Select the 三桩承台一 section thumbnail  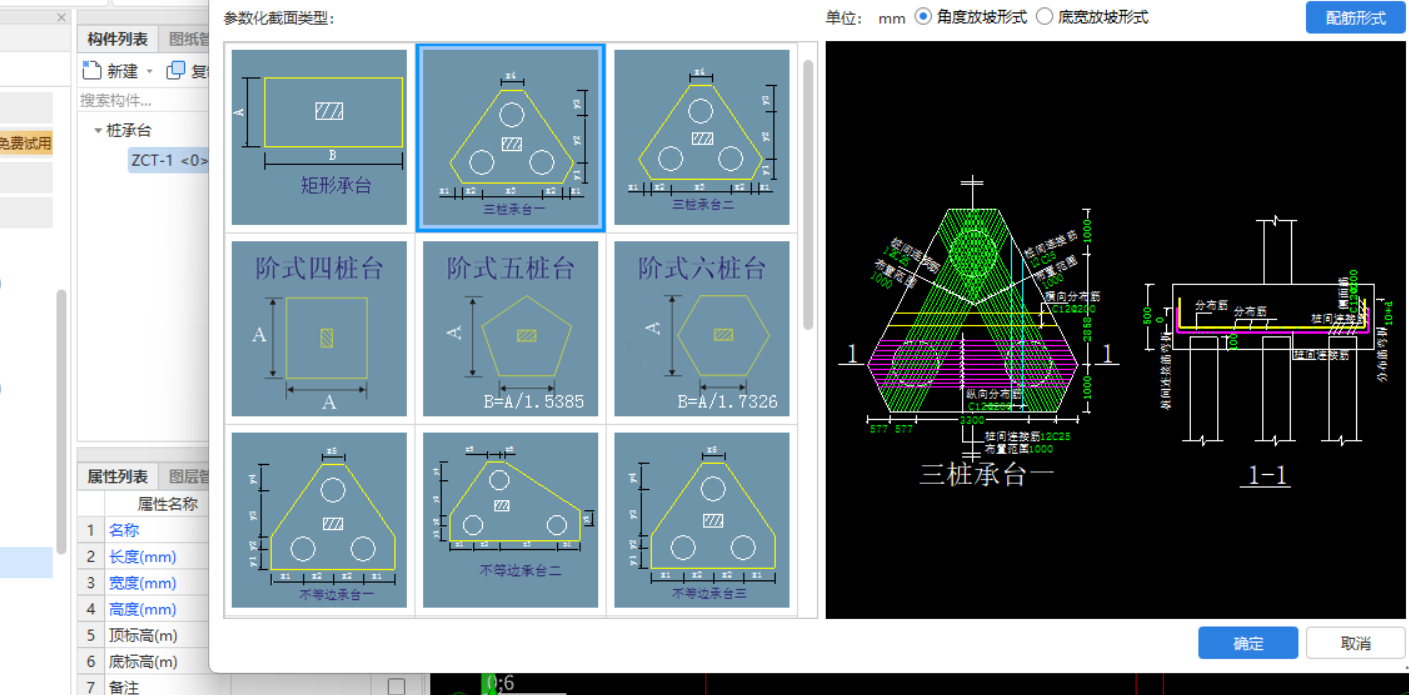click(511, 137)
